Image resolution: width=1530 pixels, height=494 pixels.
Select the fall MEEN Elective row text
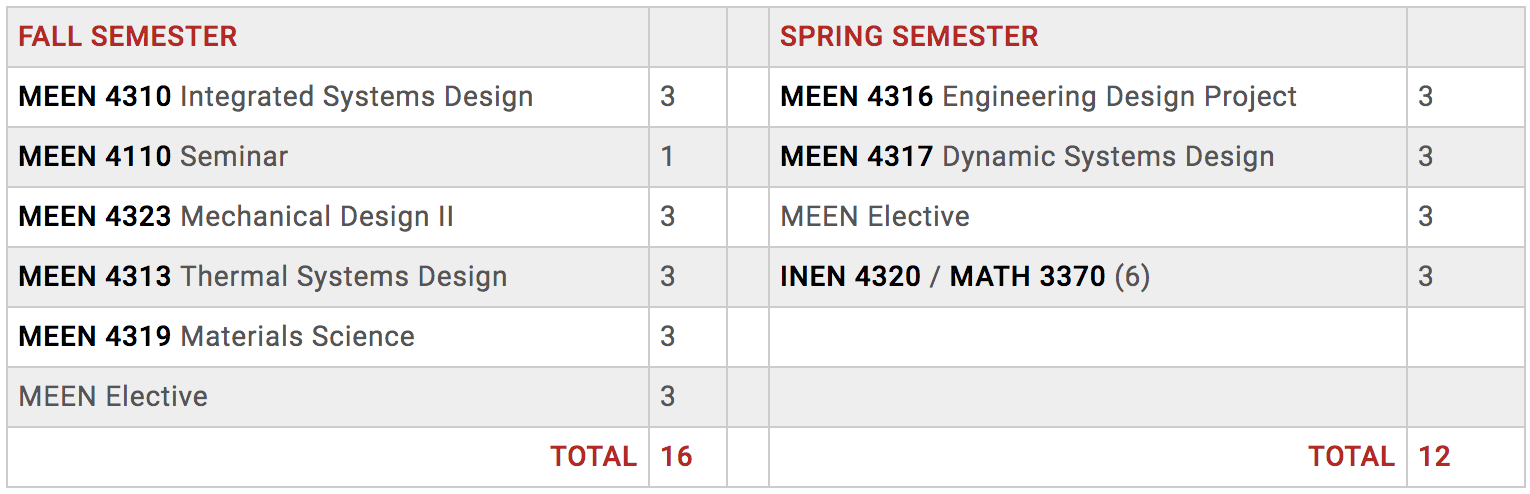pyautogui.click(x=113, y=397)
